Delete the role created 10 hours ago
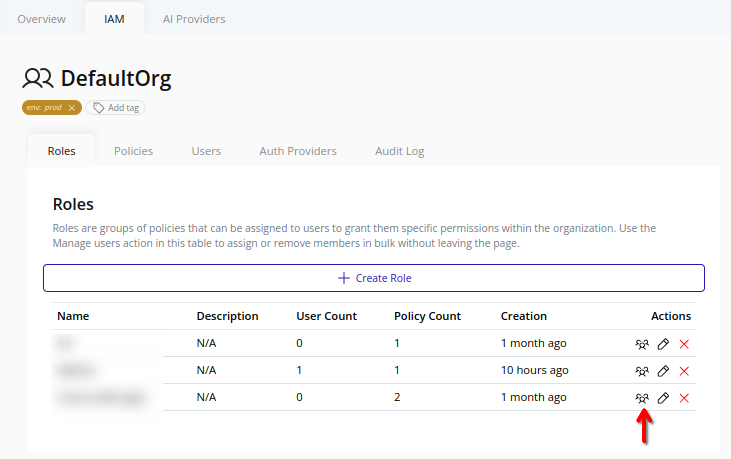 pyautogui.click(x=684, y=371)
